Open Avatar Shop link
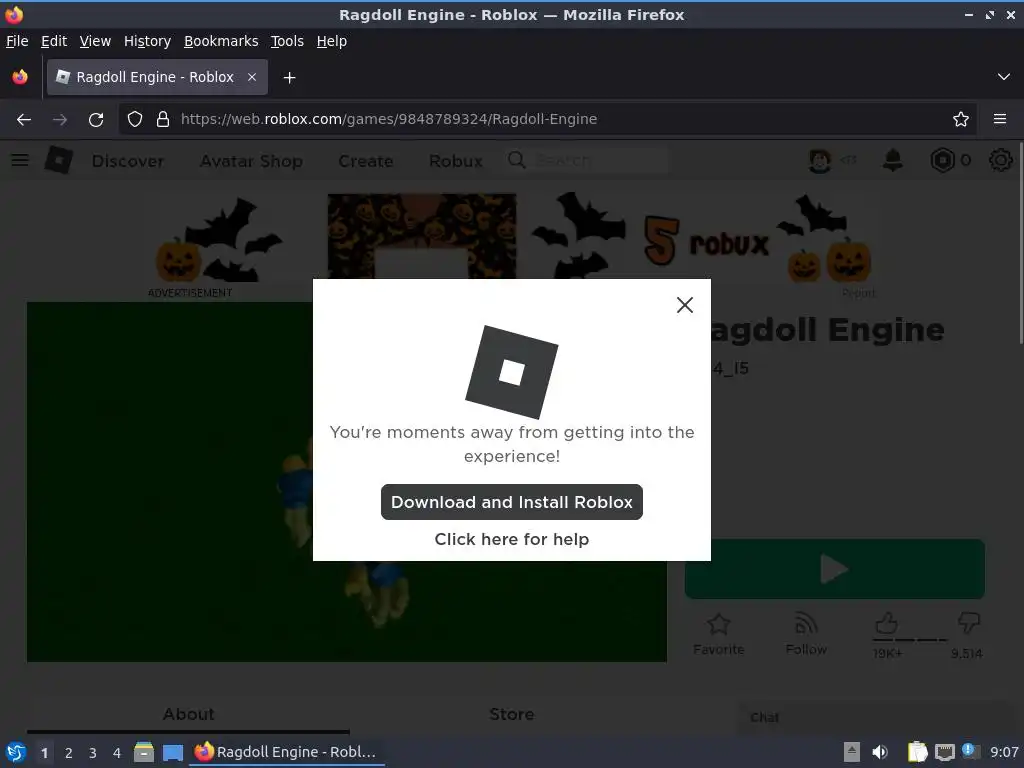The width and height of the screenshot is (1024, 768). pyautogui.click(x=251, y=161)
